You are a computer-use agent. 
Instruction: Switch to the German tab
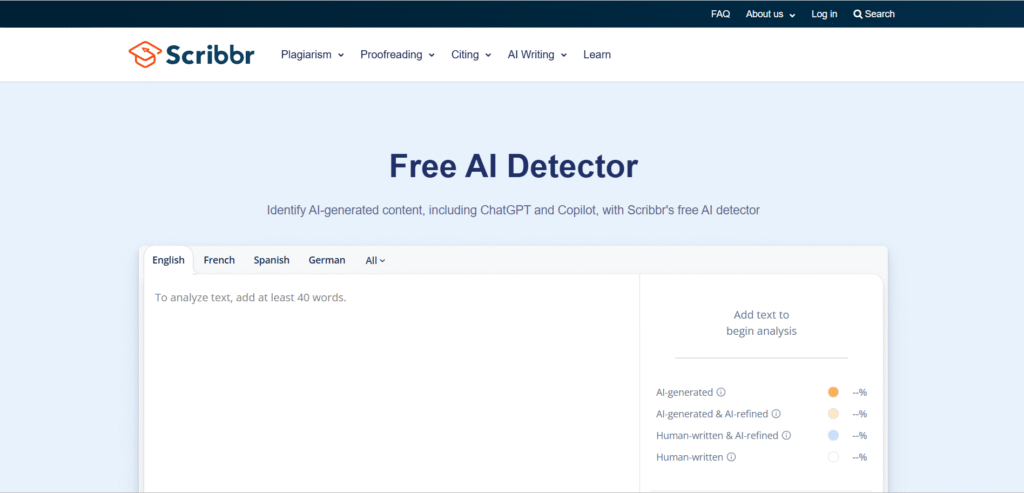(327, 260)
